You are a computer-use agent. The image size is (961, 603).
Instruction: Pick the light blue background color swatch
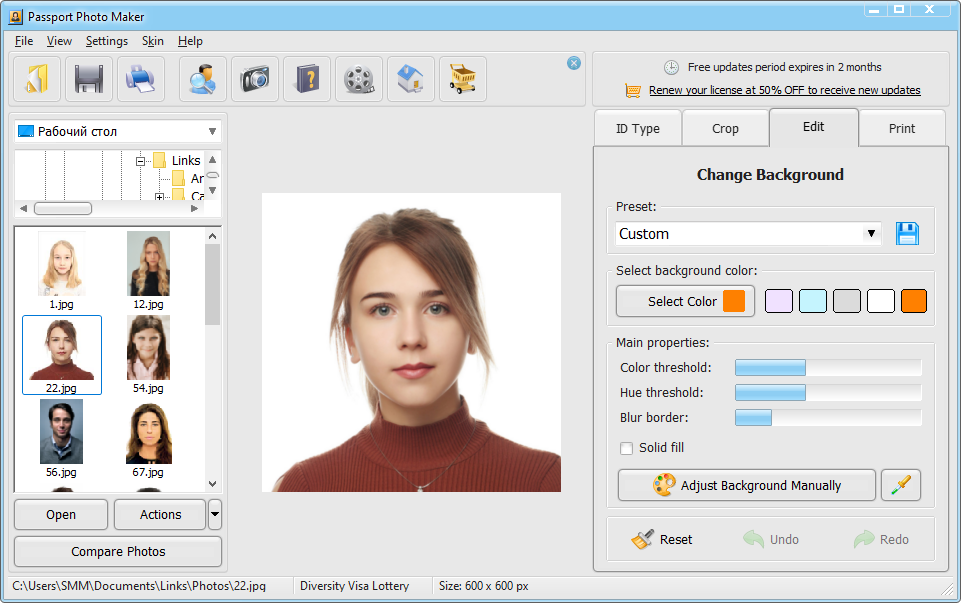[x=813, y=301]
